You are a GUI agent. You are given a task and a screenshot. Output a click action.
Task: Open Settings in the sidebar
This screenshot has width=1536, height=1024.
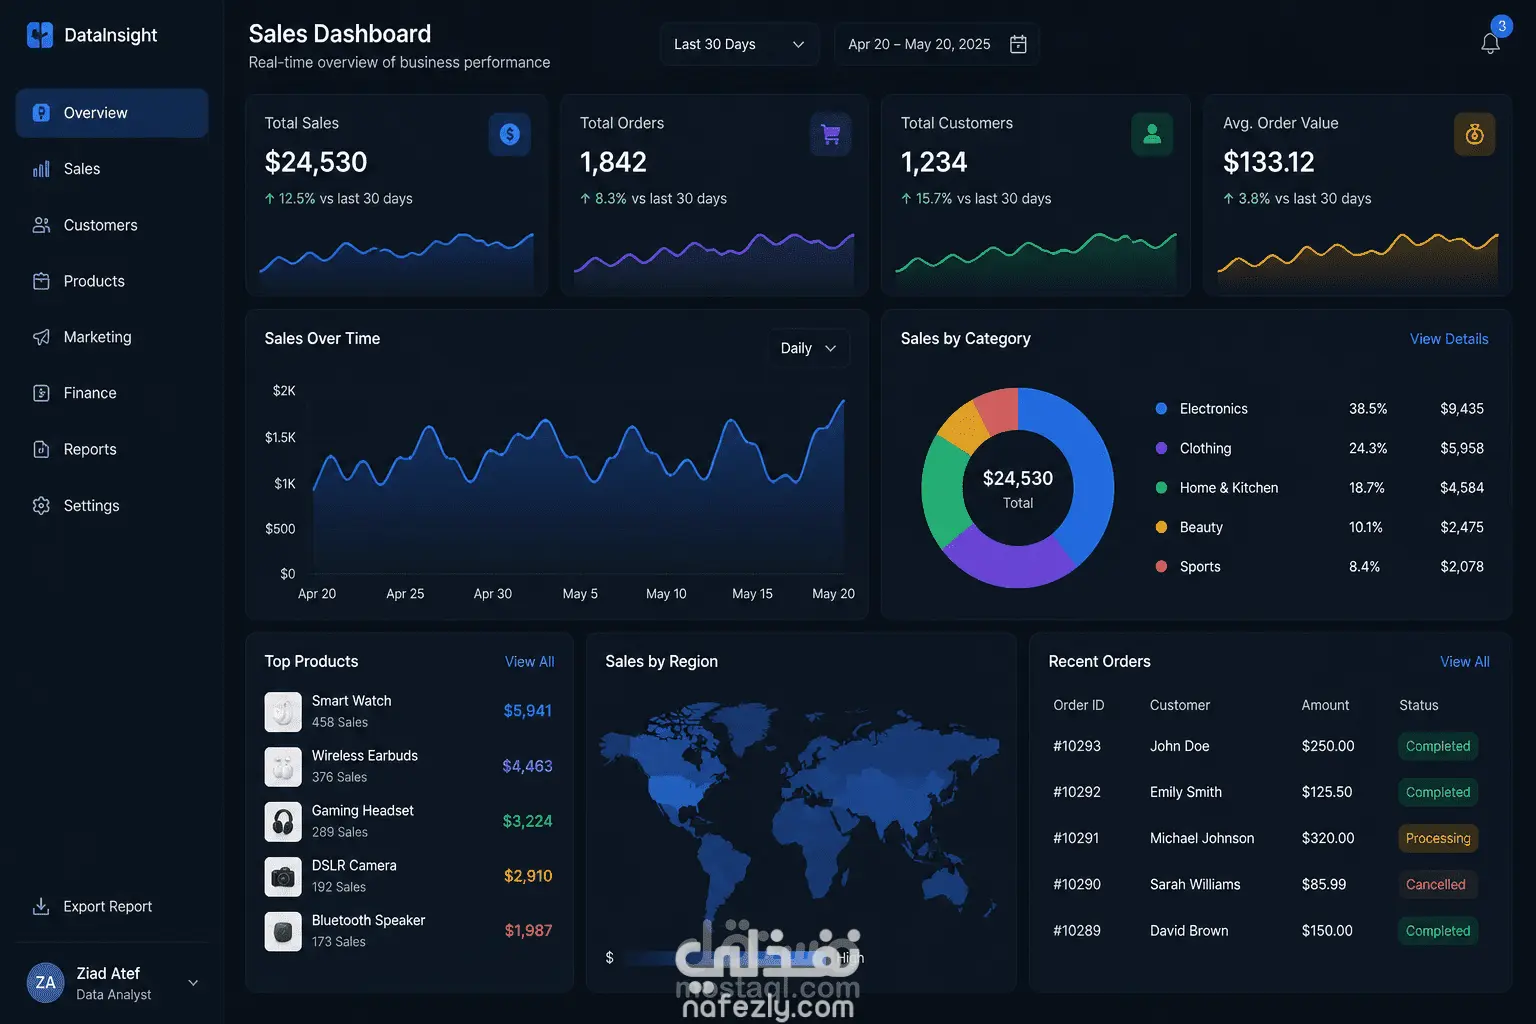112,506
